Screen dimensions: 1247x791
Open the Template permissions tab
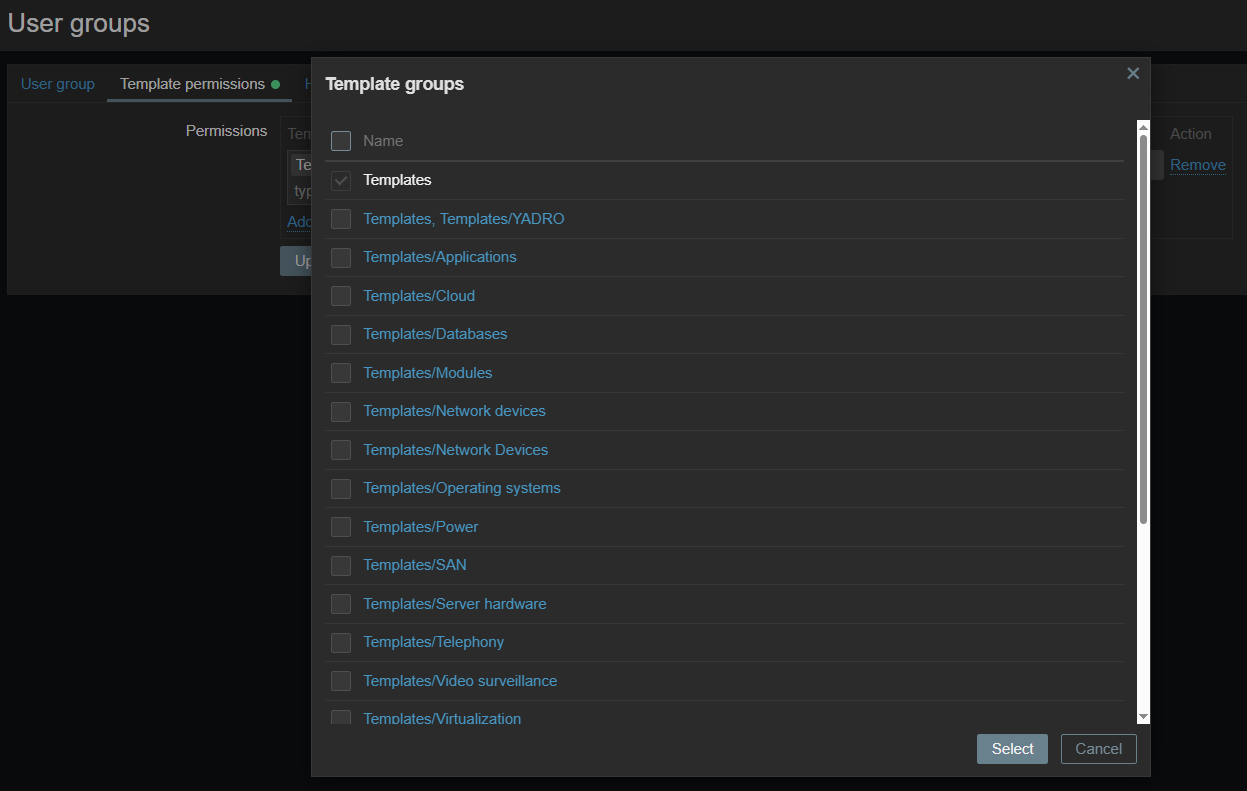[x=192, y=84]
